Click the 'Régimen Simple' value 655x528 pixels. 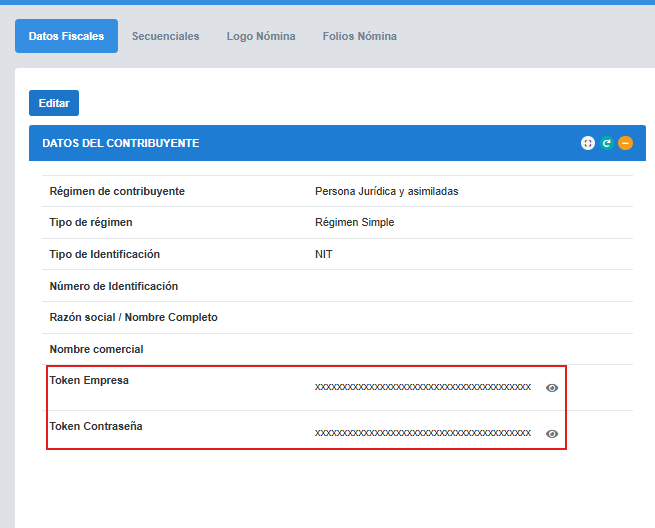click(x=355, y=222)
